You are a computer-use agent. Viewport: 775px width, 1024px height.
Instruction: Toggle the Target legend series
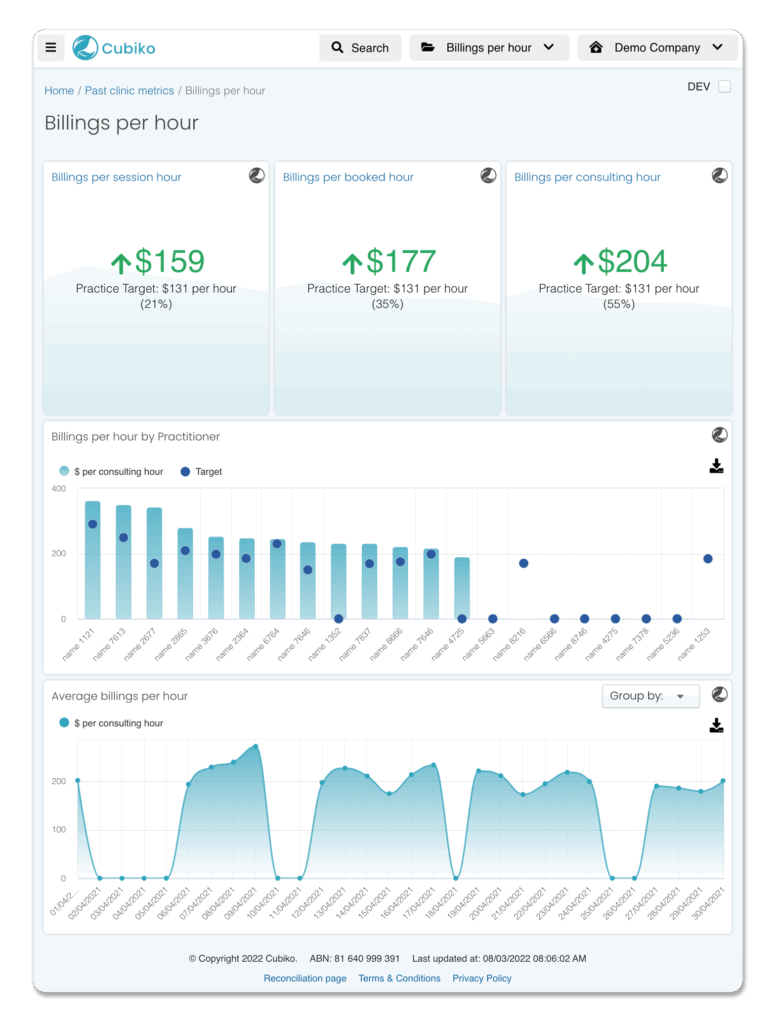click(x=201, y=472)
